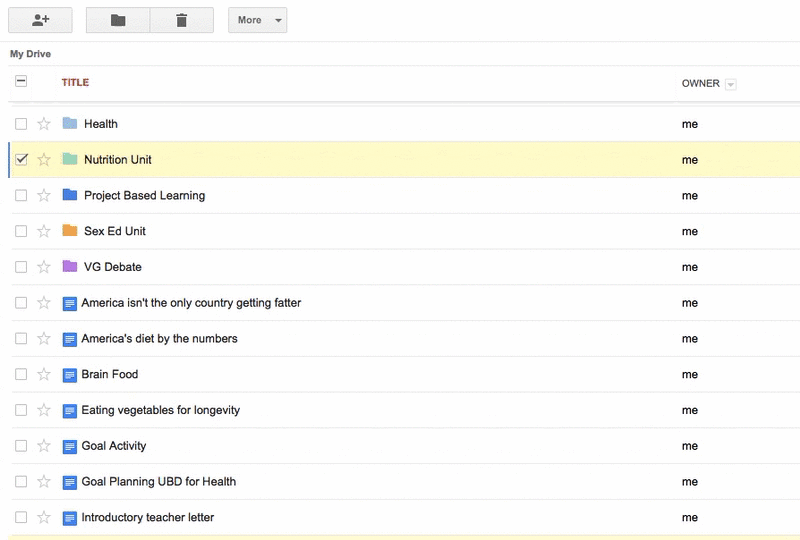The height and width of the screenshot is (540, 800).
Task: Click the green Nutrition Unit folder icon
Action: [x=70, y=159]
